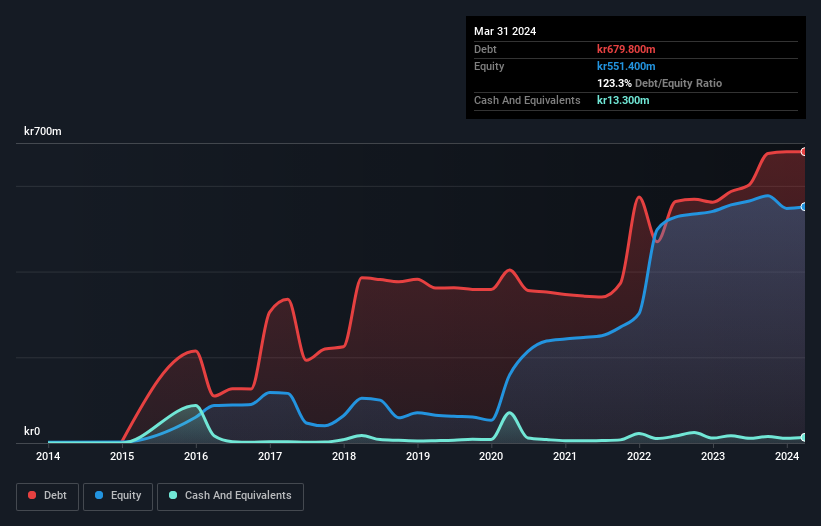Click the 2016 x-axis label

point(196,456)
